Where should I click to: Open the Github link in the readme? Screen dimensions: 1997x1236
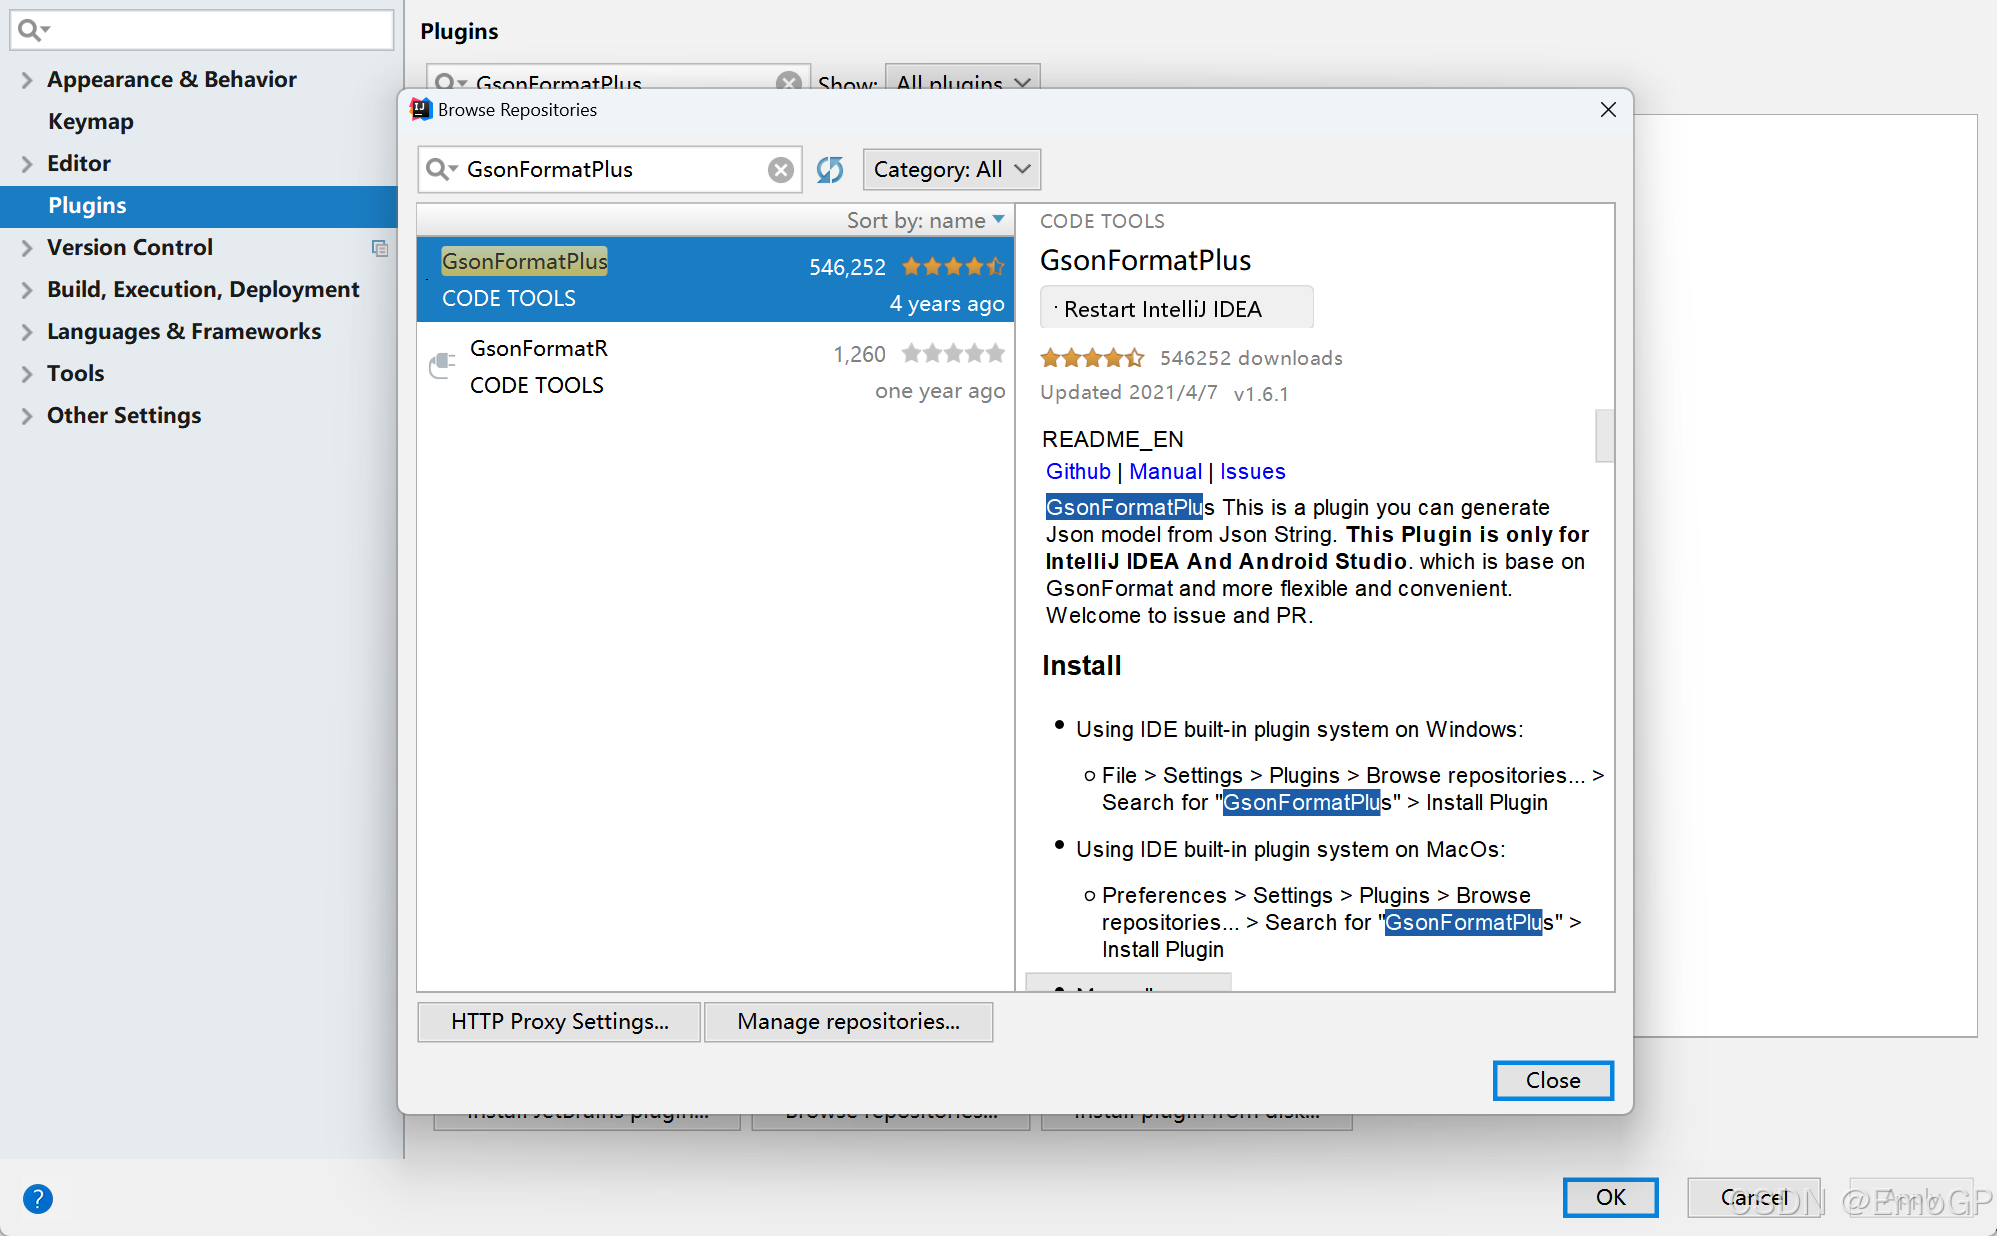1078,471
